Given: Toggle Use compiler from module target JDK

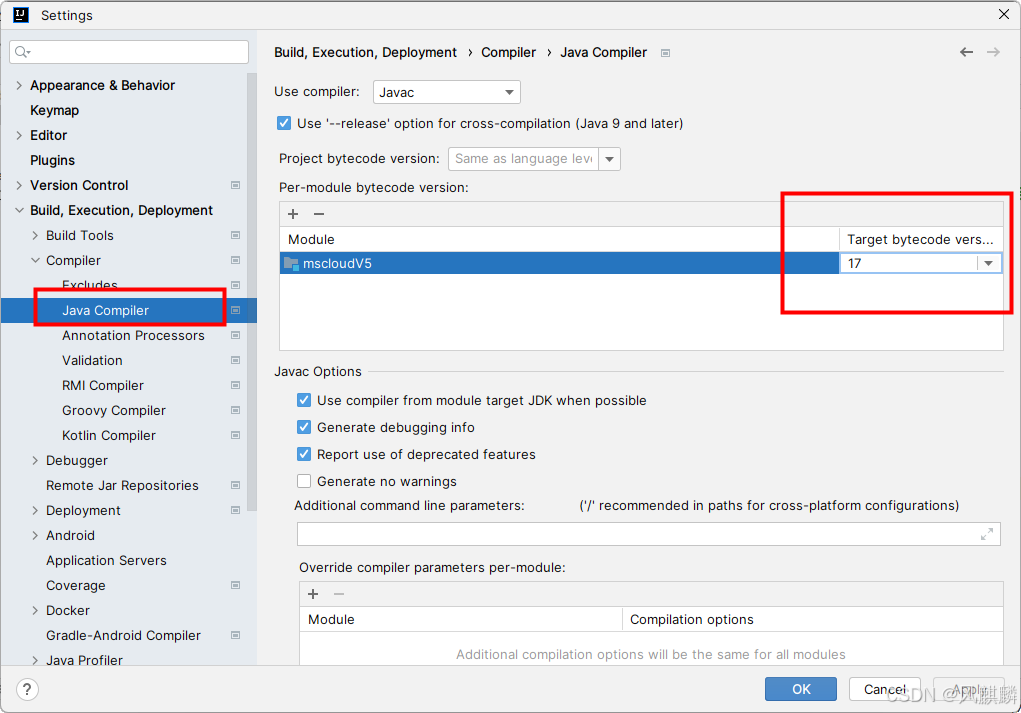Looking at the screenshot, I should coord(304,400).
